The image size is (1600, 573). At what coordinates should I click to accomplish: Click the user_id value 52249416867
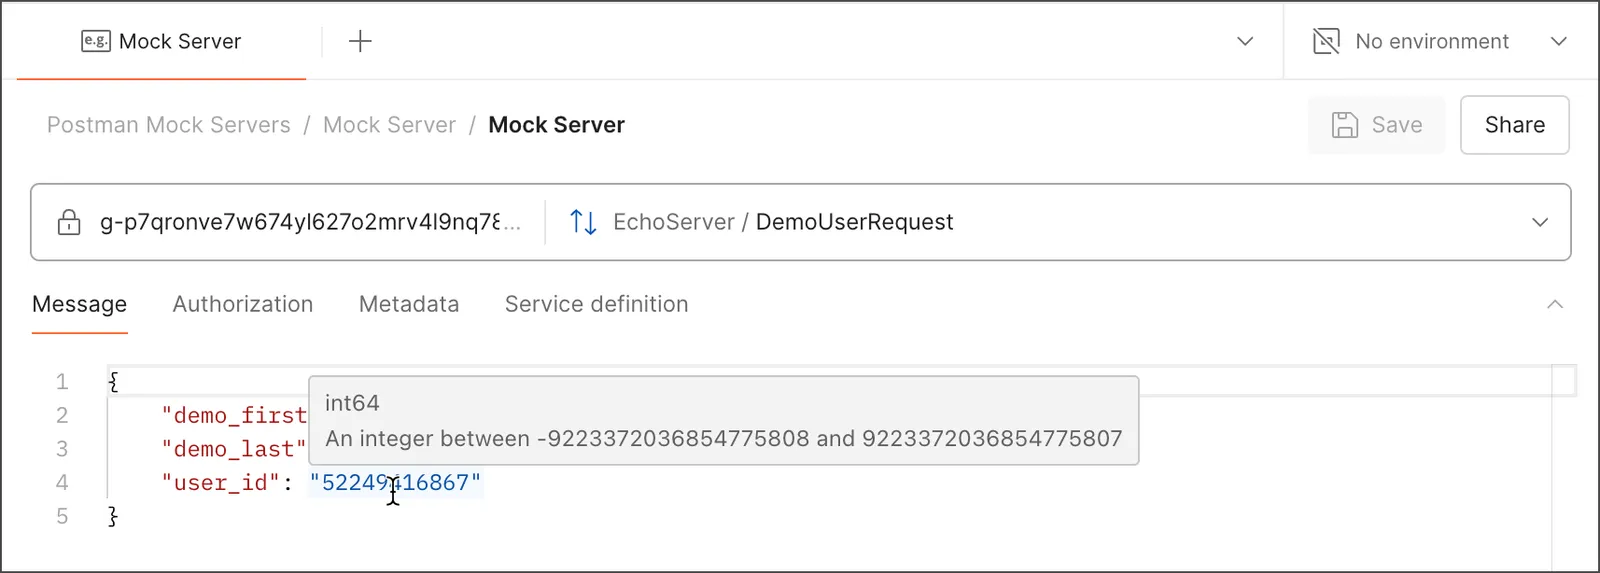point(395,483)
